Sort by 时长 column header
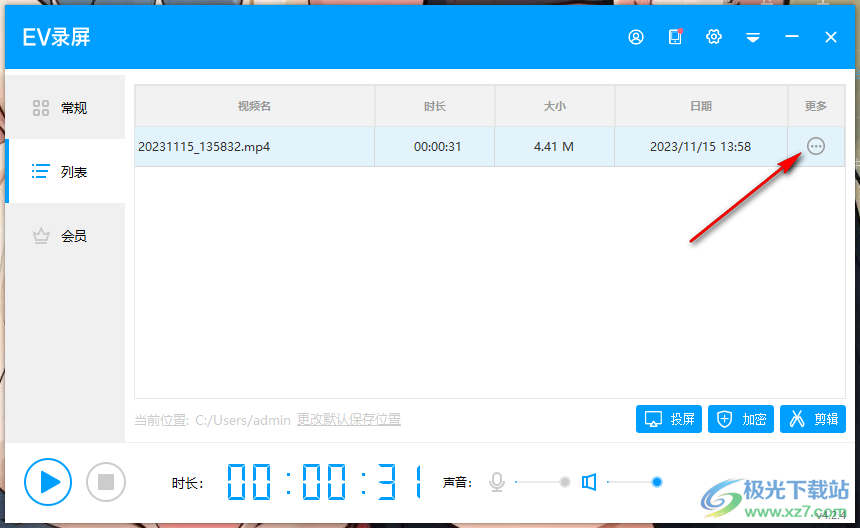860x528 pixels. pos(435,106)
